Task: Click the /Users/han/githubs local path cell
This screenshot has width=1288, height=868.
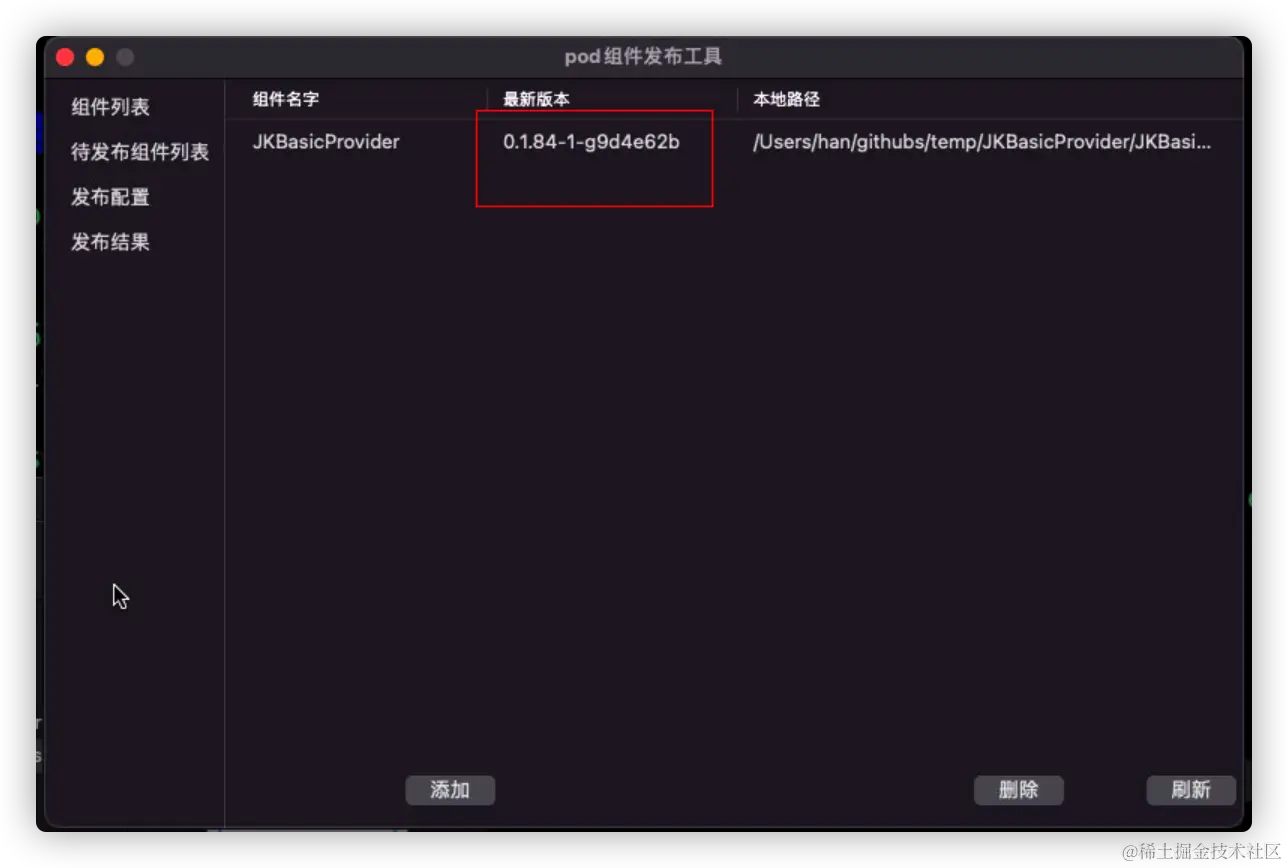Action: (x=982, y=142)
